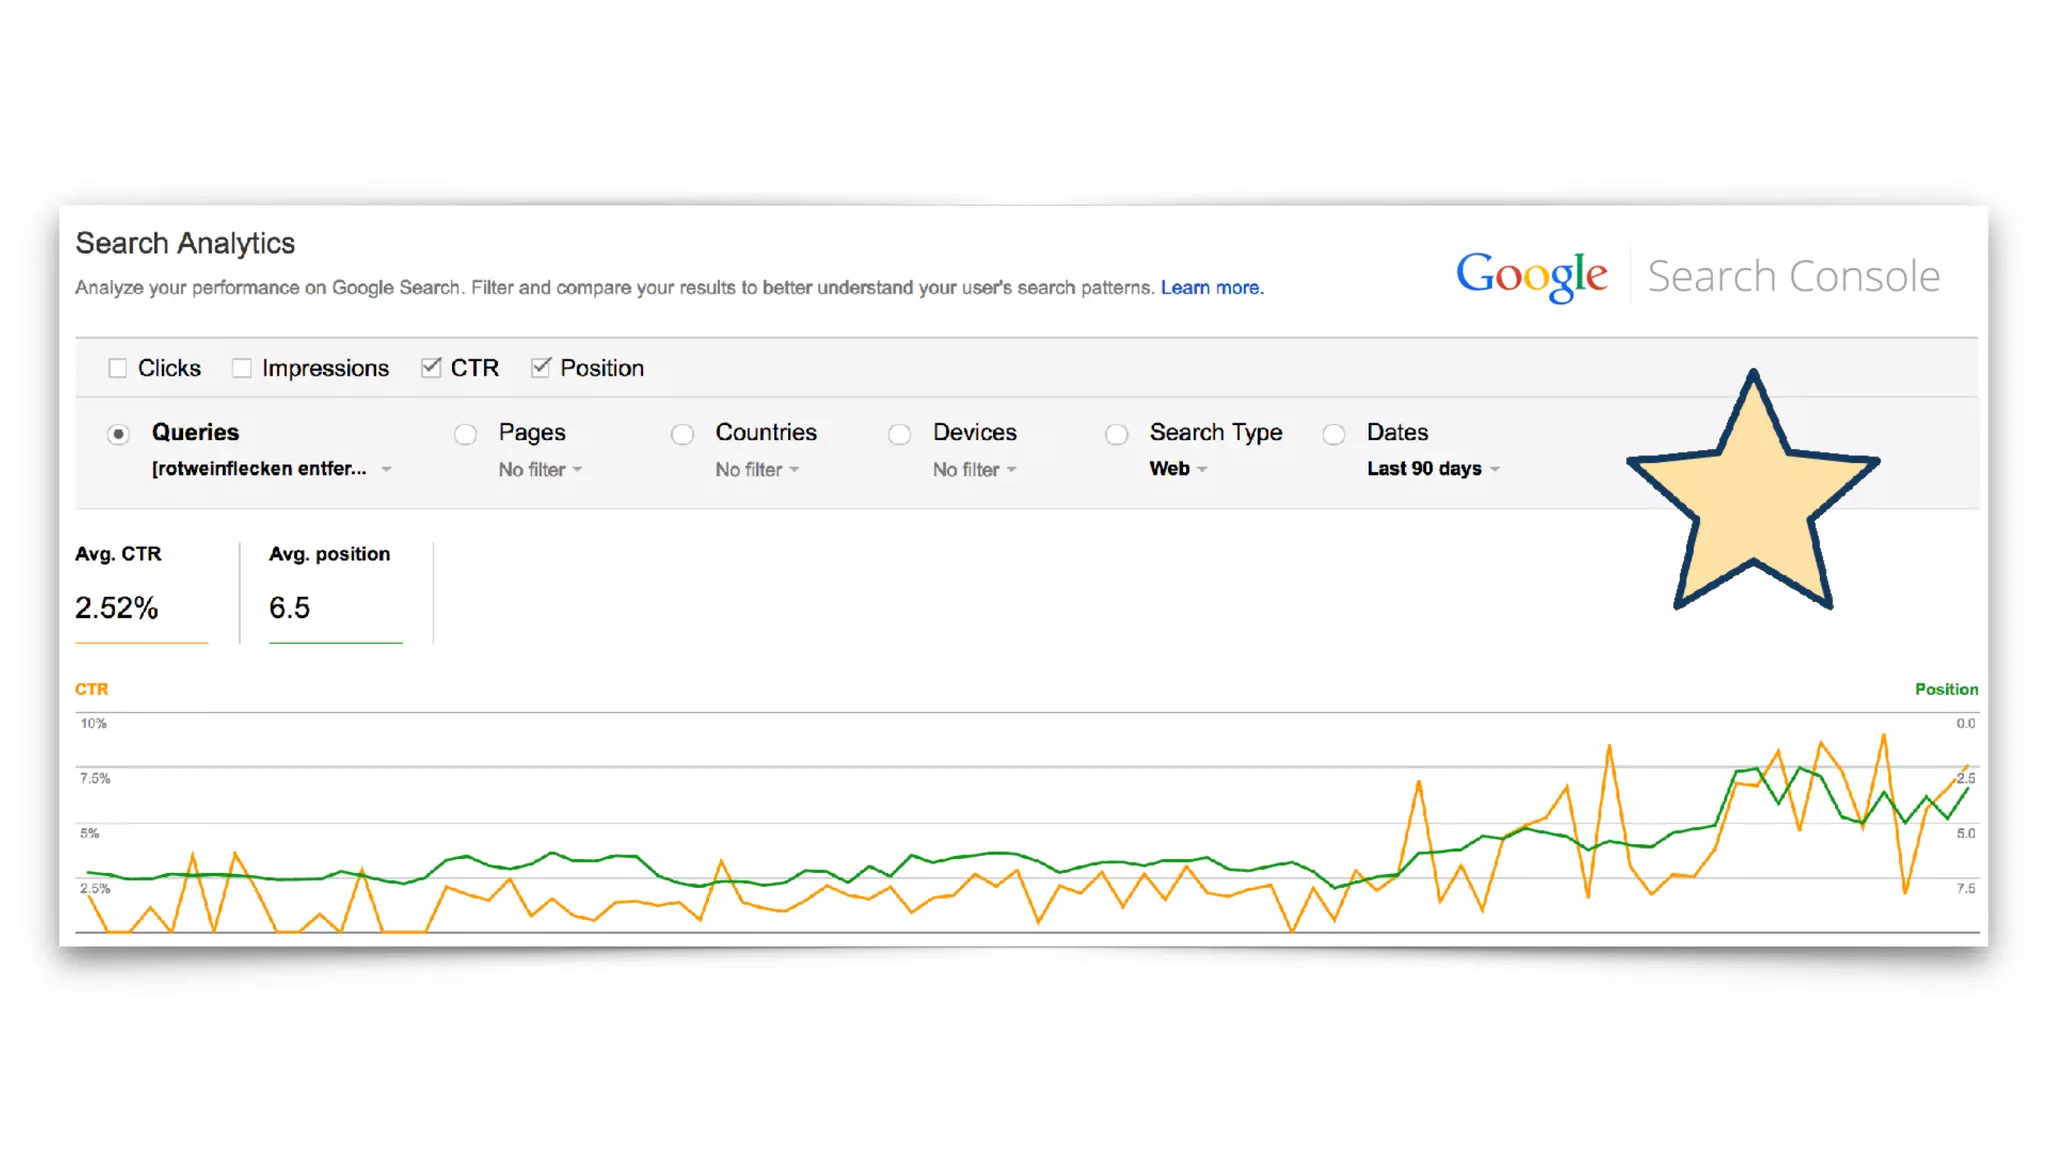Select the Devices radio button
Viewport: 2048px width, 1152px height.
(899, 434)
